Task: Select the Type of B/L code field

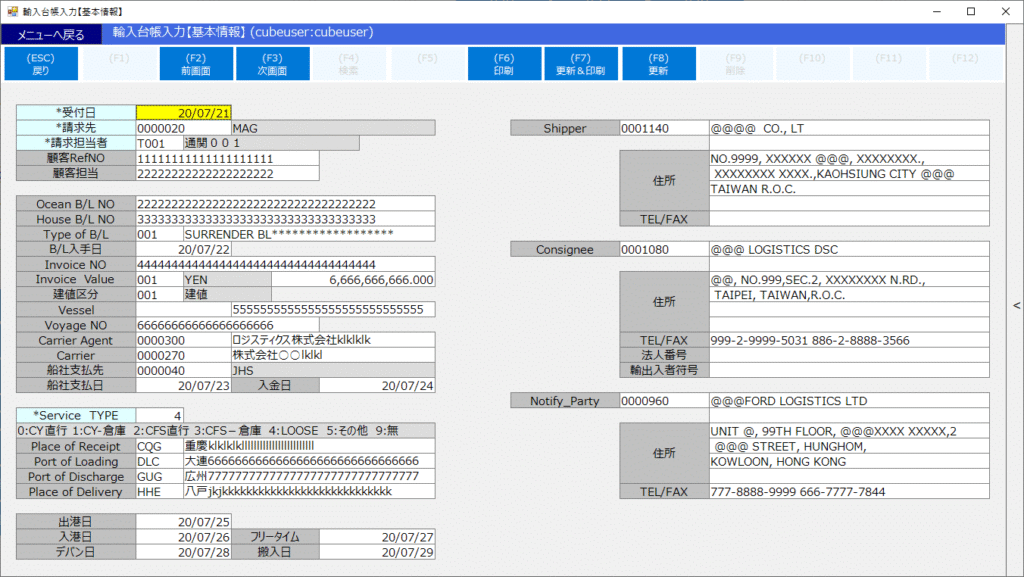Action: (x=158, y=234)
